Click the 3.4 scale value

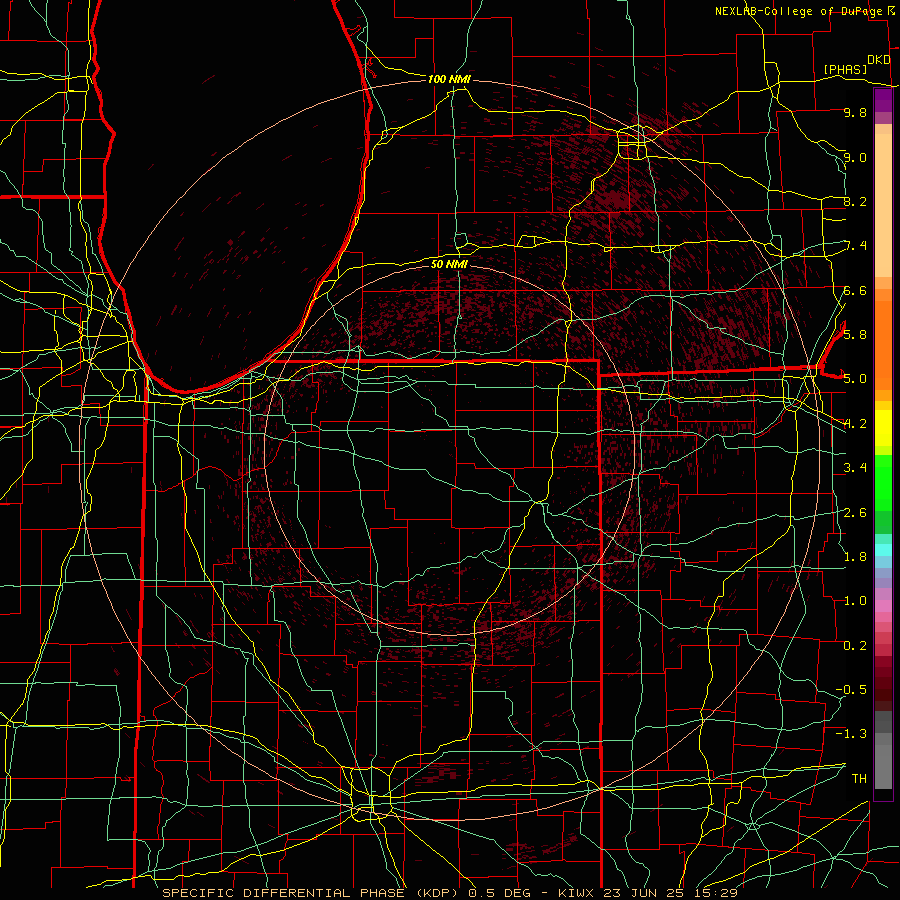(x=855, y=468)
